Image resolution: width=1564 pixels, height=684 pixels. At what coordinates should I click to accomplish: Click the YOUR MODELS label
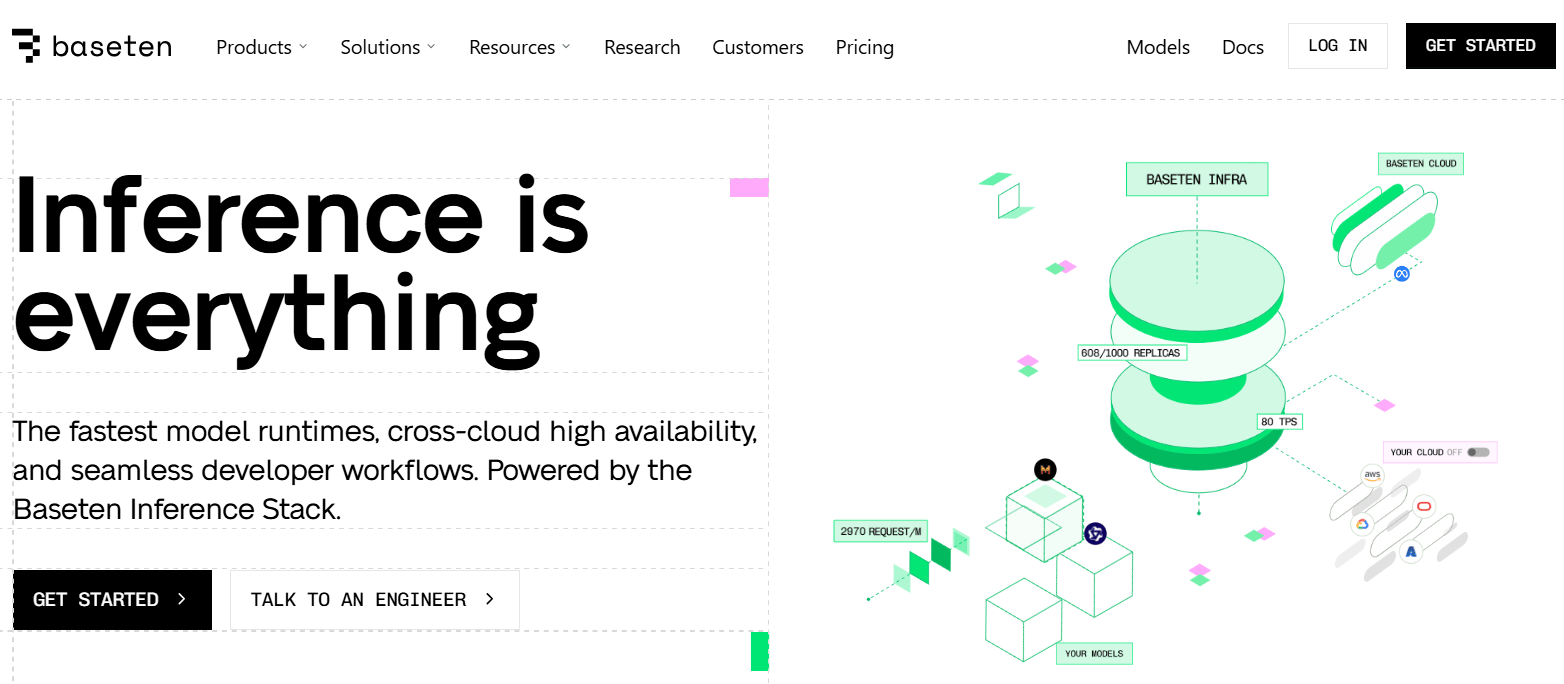click(x=1094, y=654)
